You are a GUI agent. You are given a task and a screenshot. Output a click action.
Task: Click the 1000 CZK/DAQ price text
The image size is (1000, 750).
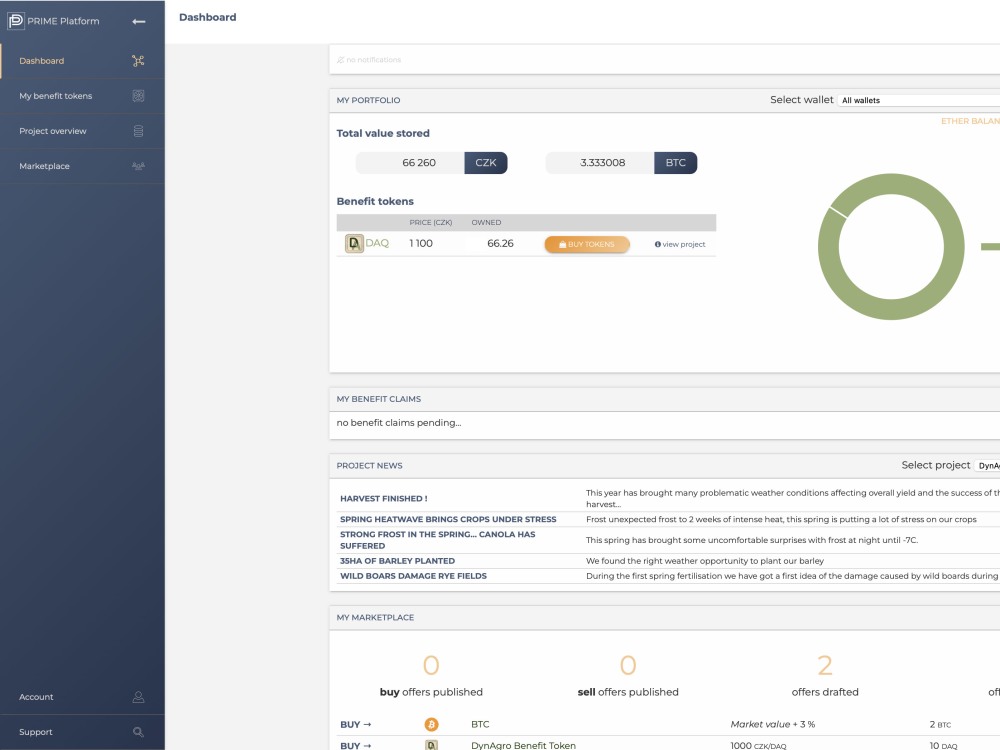pos(758,745)
